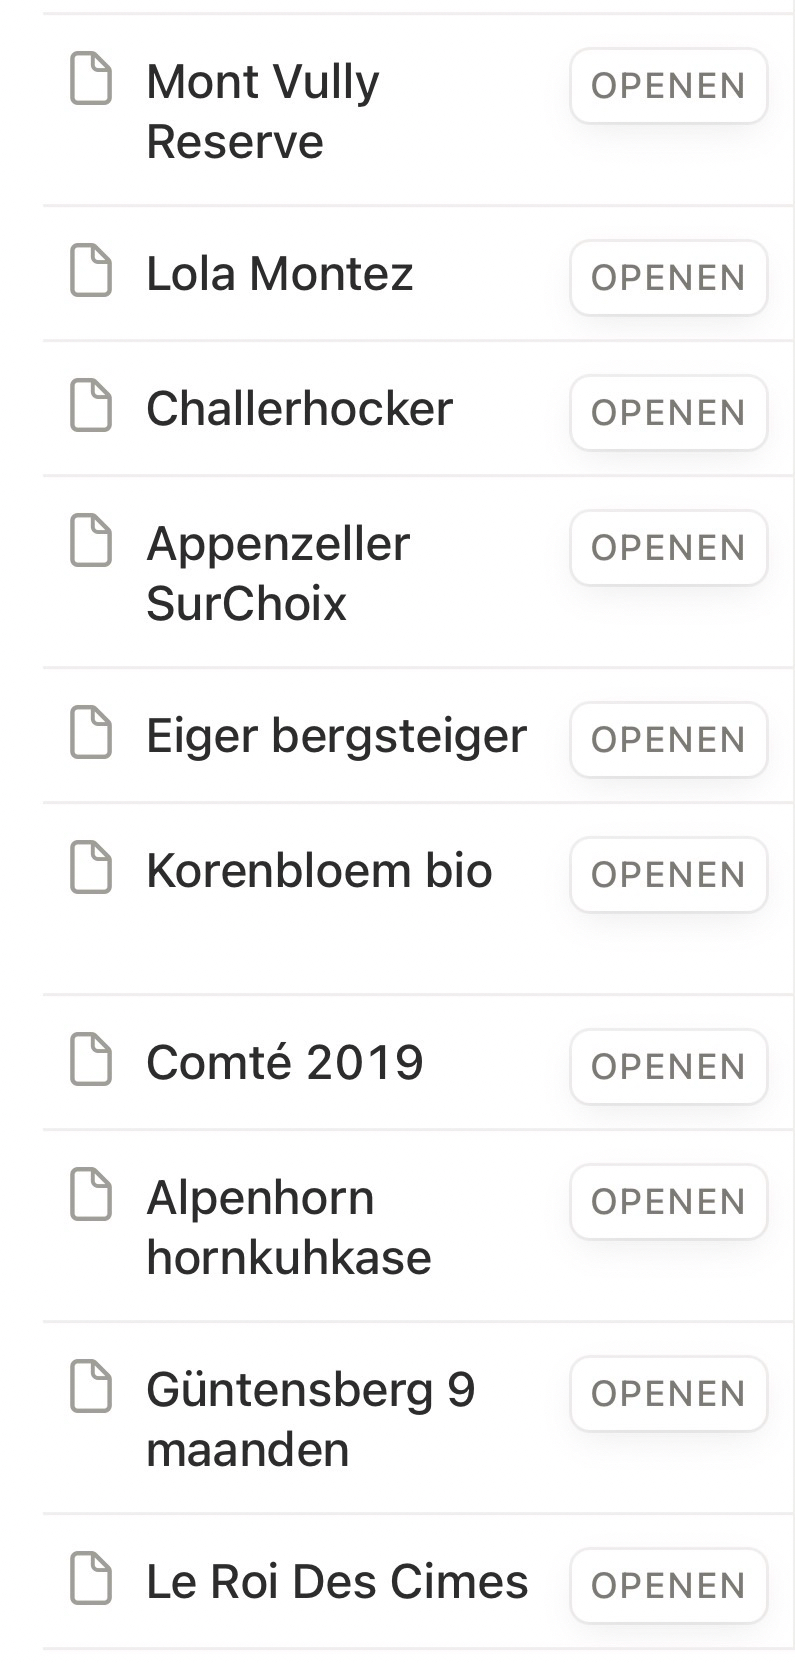
Task: Click the page icon beside Mont Vully Reserve
Action: point(91,80)
